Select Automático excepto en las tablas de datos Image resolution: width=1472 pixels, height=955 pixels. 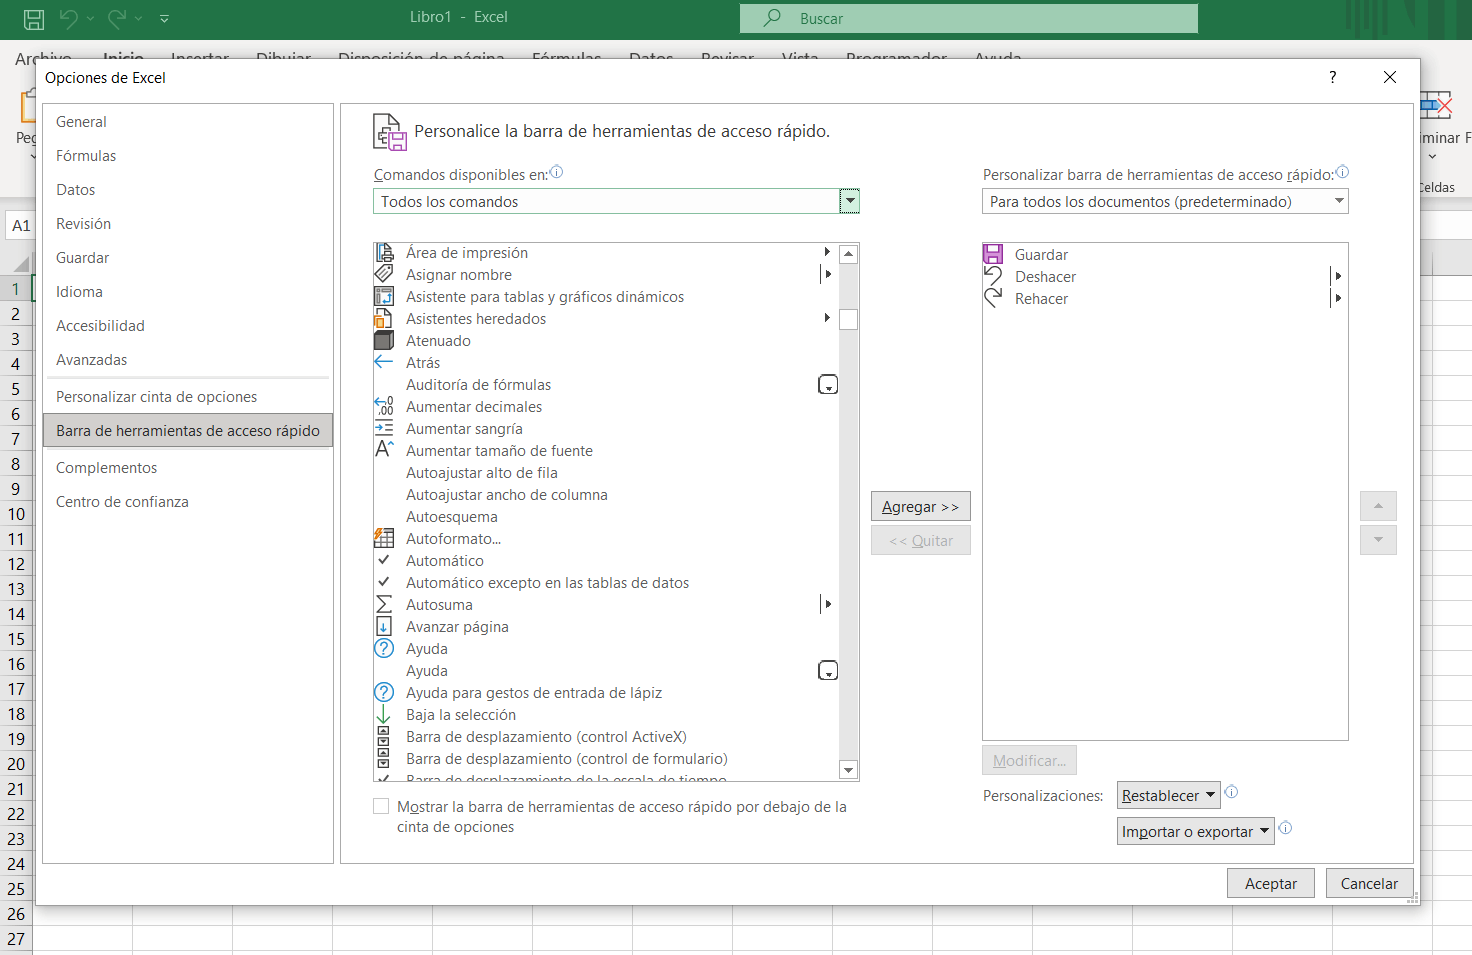[605, 583]
